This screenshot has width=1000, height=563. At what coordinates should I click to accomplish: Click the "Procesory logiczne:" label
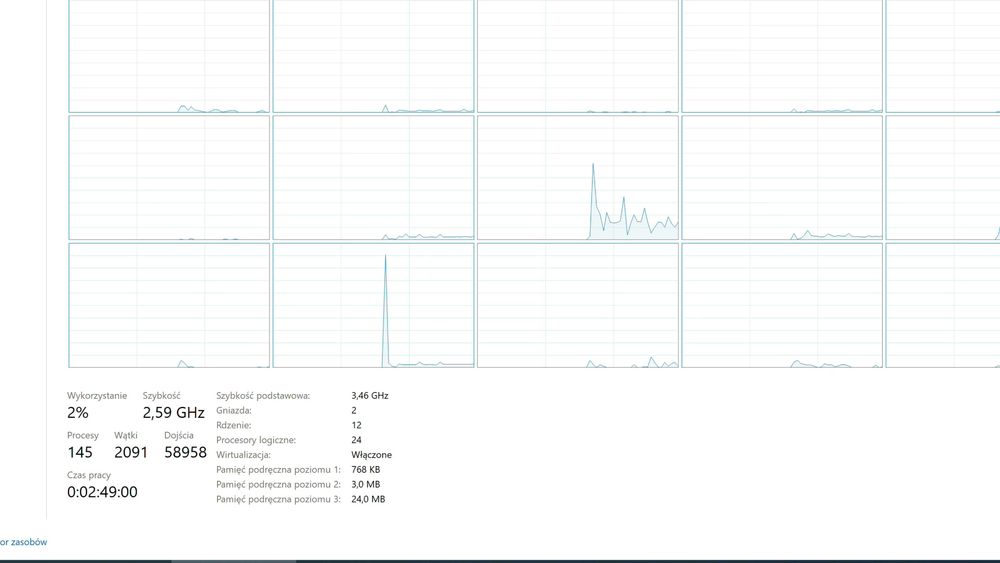pos(256,440)
